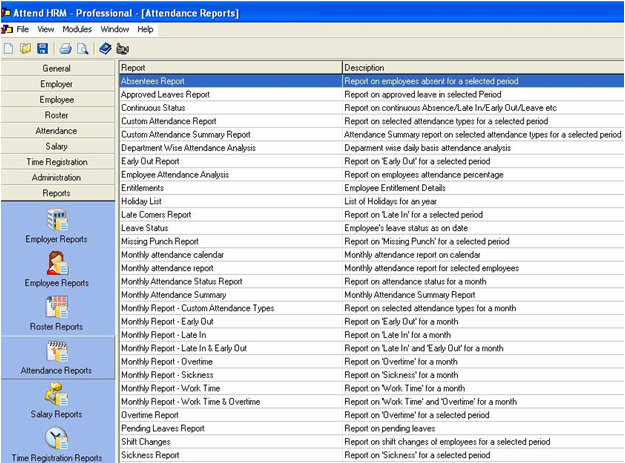Select the Early Out Report row
The image size is (625, 463).
pos(371,161)
